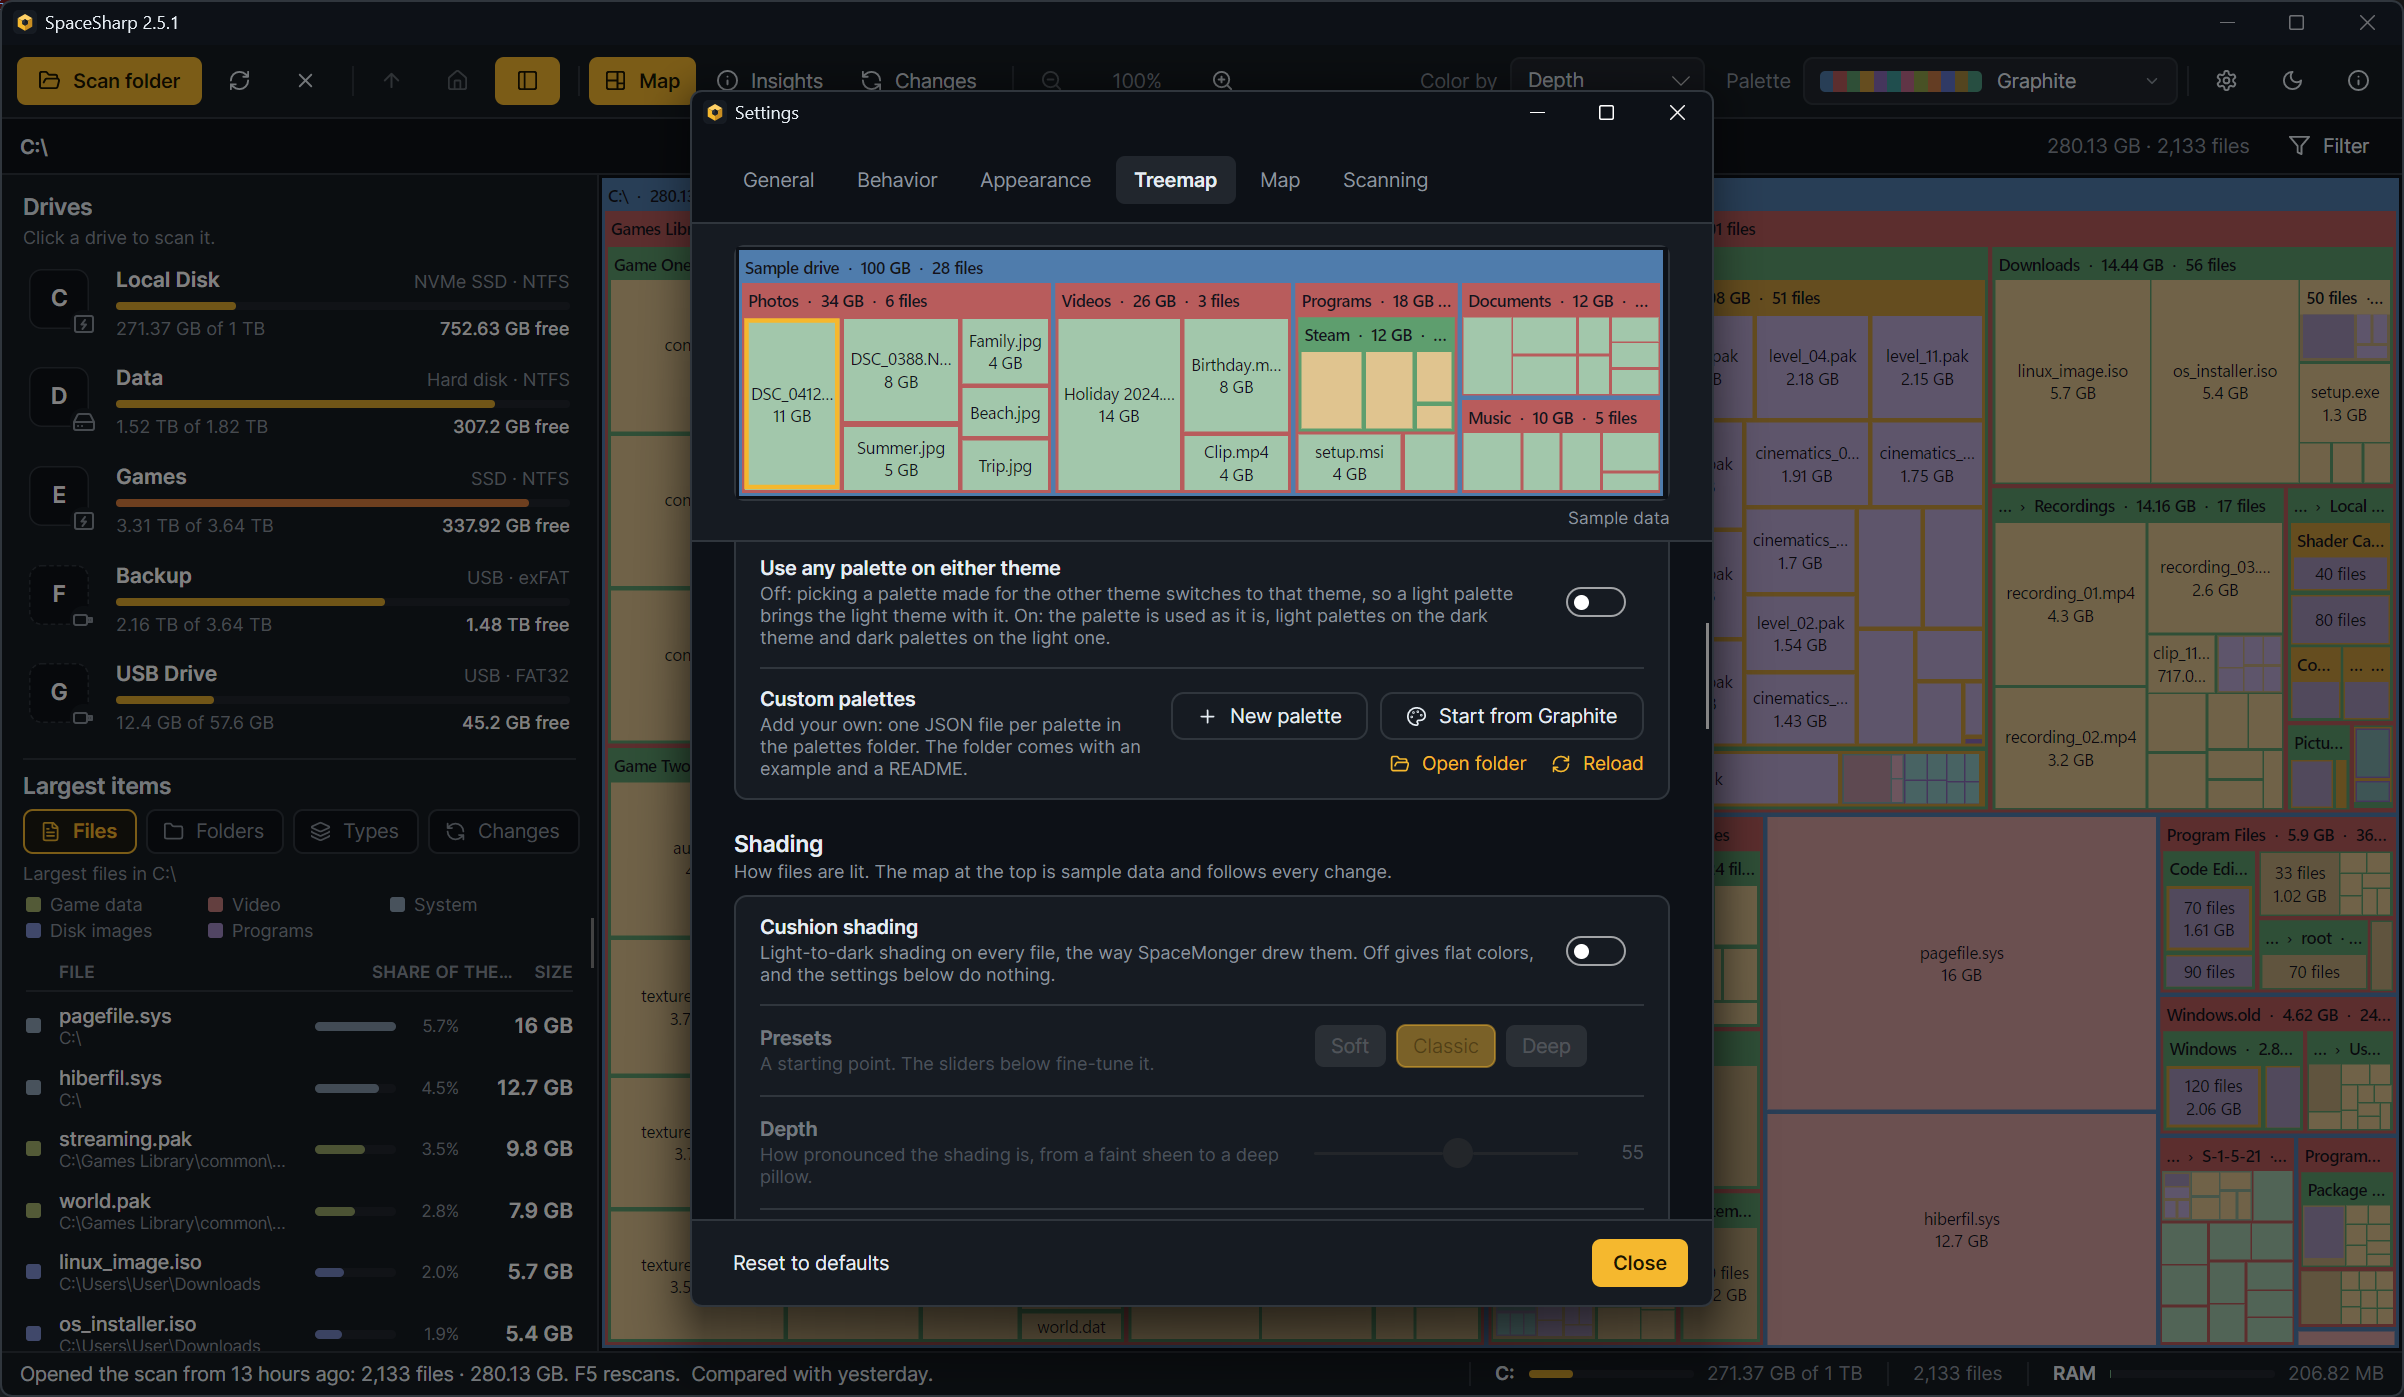2404x1397 pixels.
Task: Open the Appearance tab in Settings
Action: click(x=1035, y=180)
